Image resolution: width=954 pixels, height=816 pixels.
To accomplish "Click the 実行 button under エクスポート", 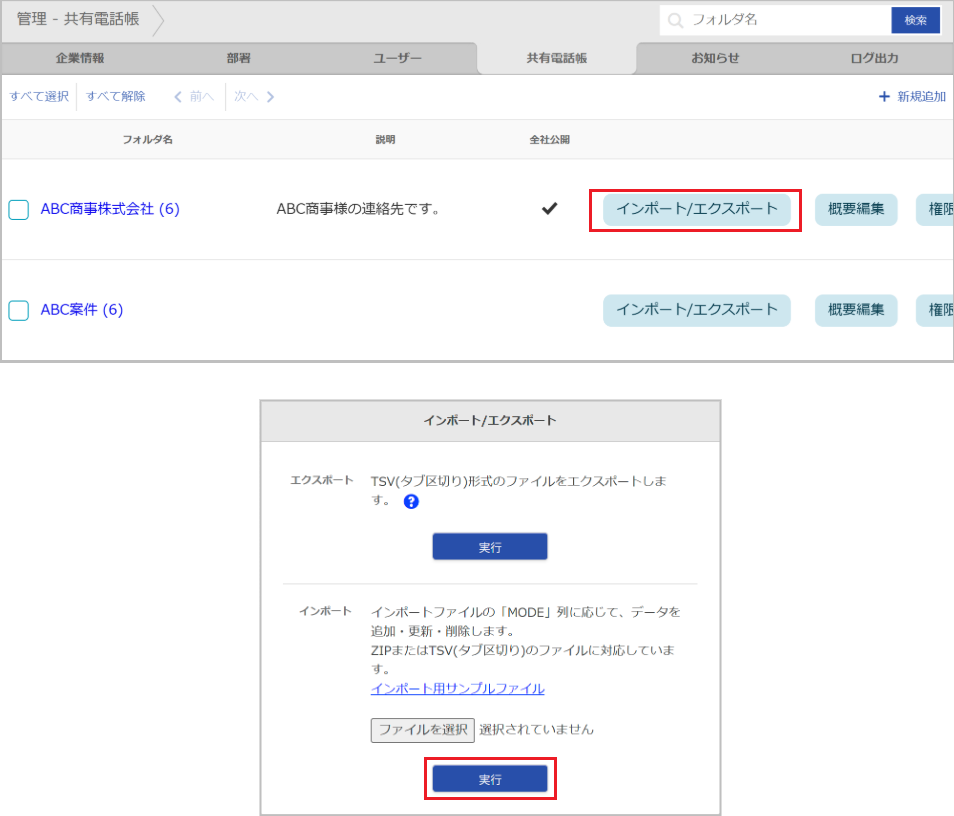I will (490, 546).
